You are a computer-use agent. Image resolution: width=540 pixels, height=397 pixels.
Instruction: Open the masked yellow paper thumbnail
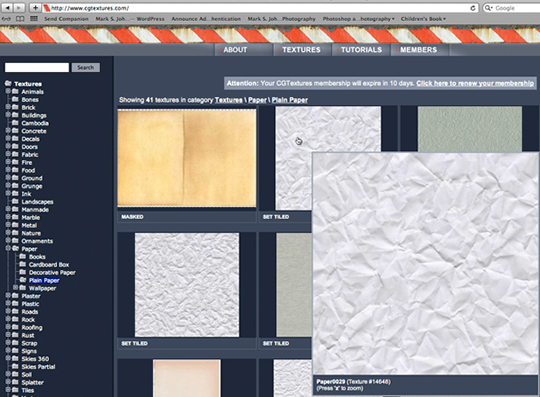click(x=187, y=158)
